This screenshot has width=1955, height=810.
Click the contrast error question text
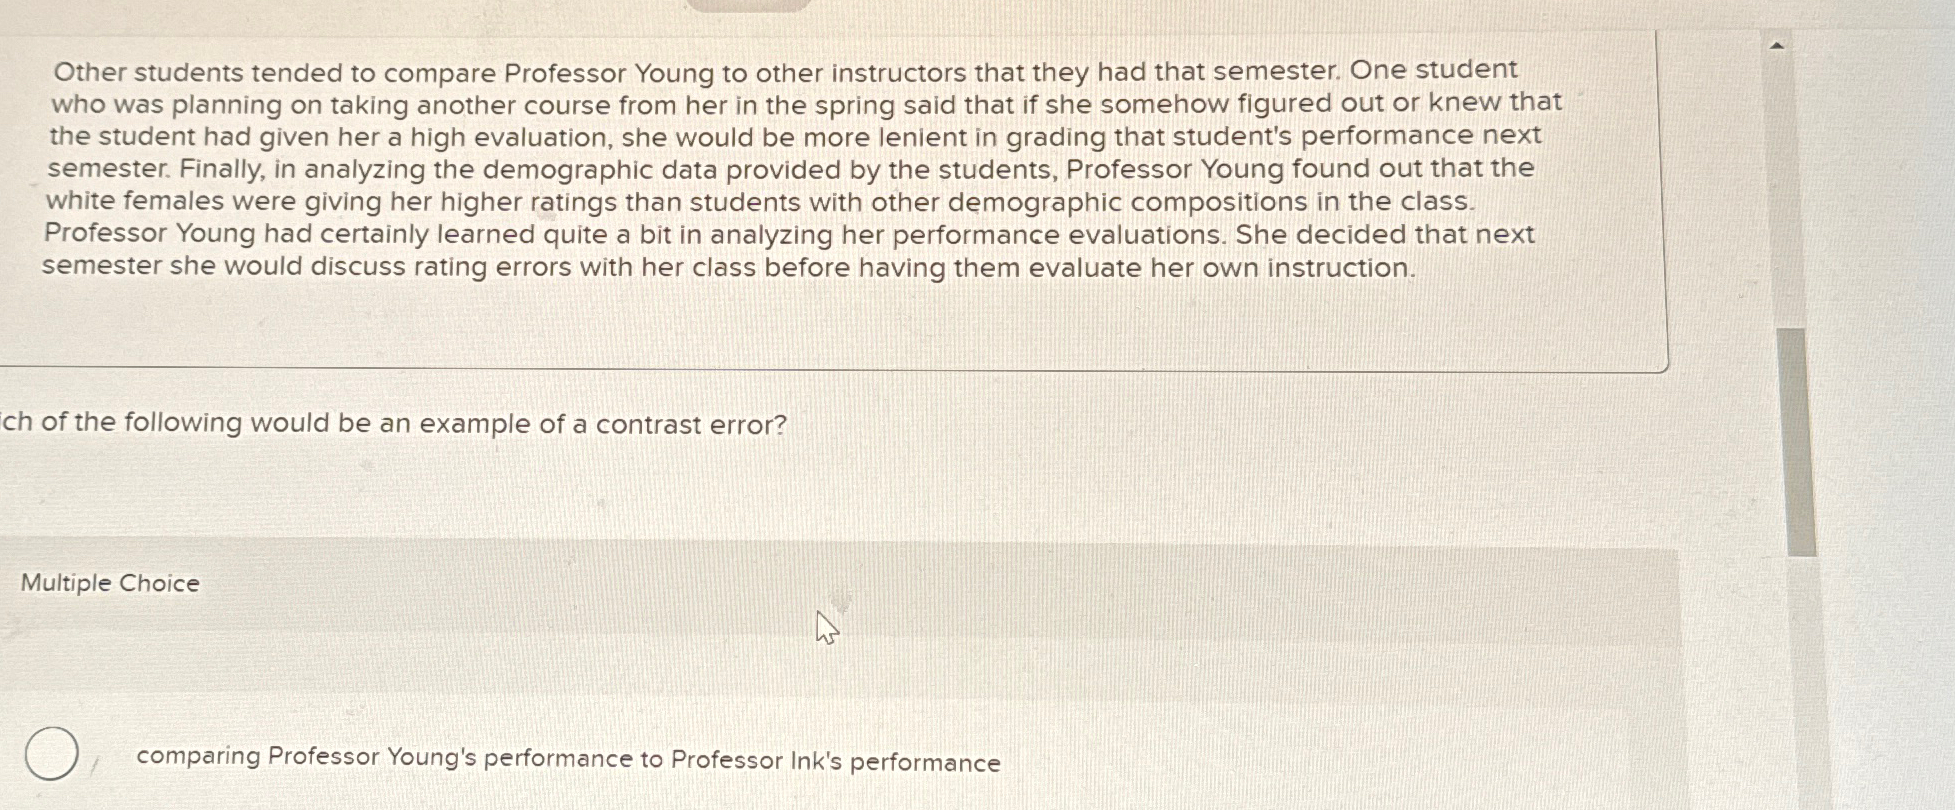point(395,424)
